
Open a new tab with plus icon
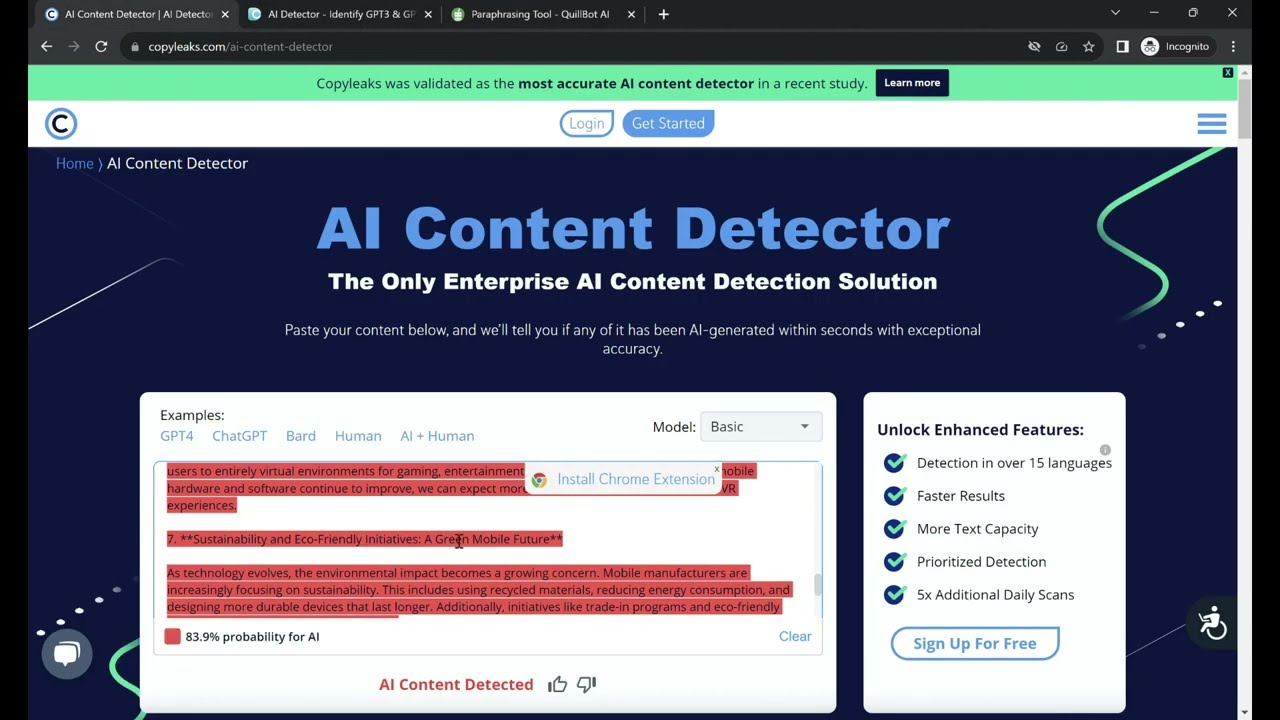tap(663, 14)
